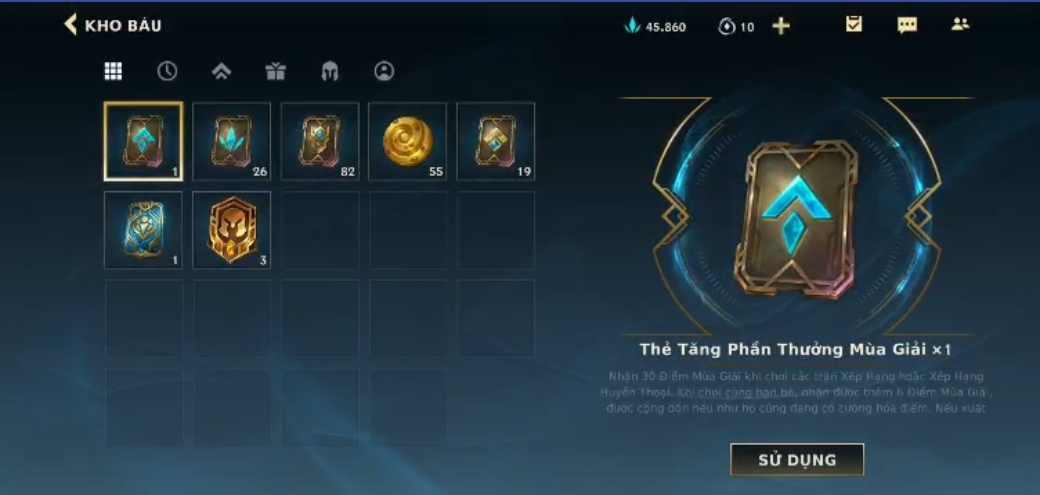Select the blue glowing card item
Screen dimensions: 1040x495
coord(143,230)
